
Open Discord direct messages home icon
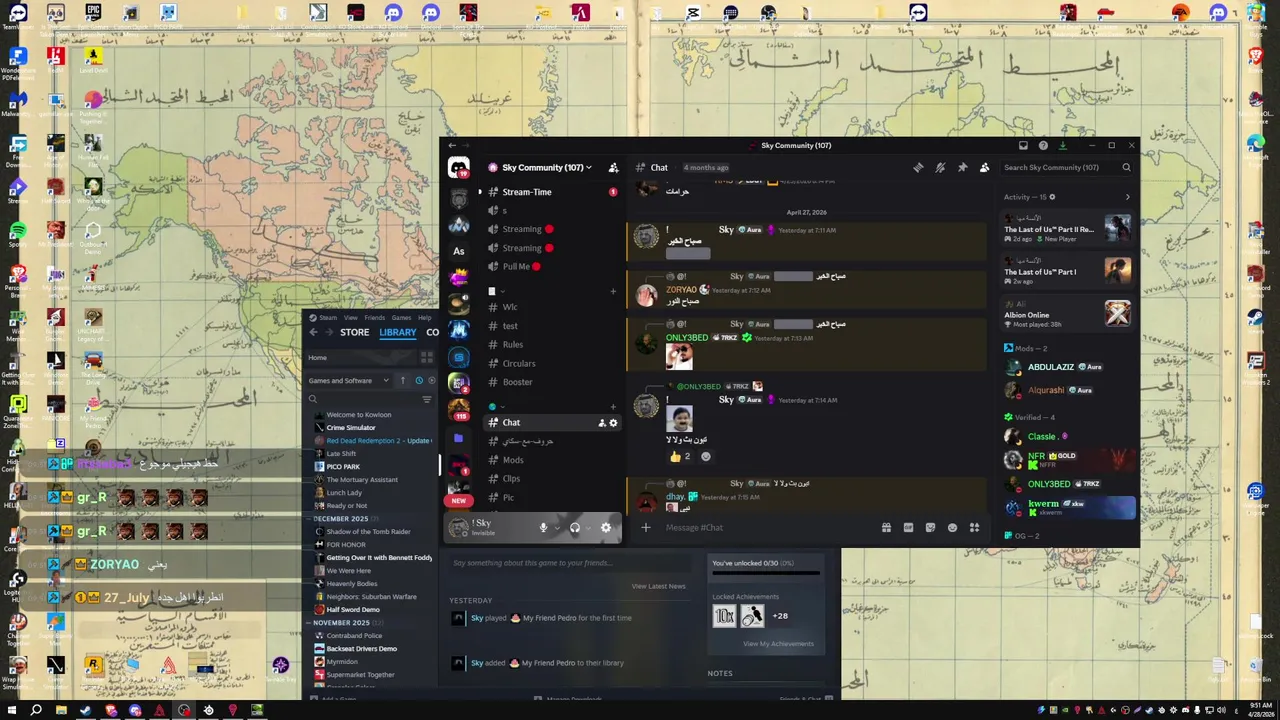tap(458, 168)
